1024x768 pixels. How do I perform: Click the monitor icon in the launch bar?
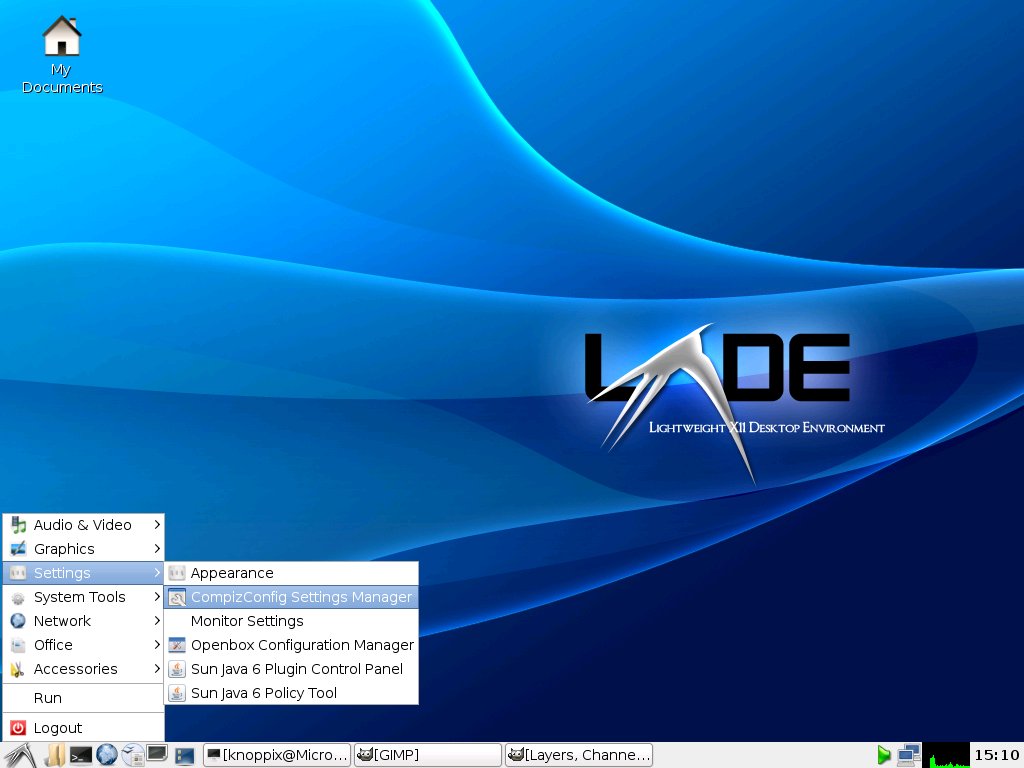[157, 753]
